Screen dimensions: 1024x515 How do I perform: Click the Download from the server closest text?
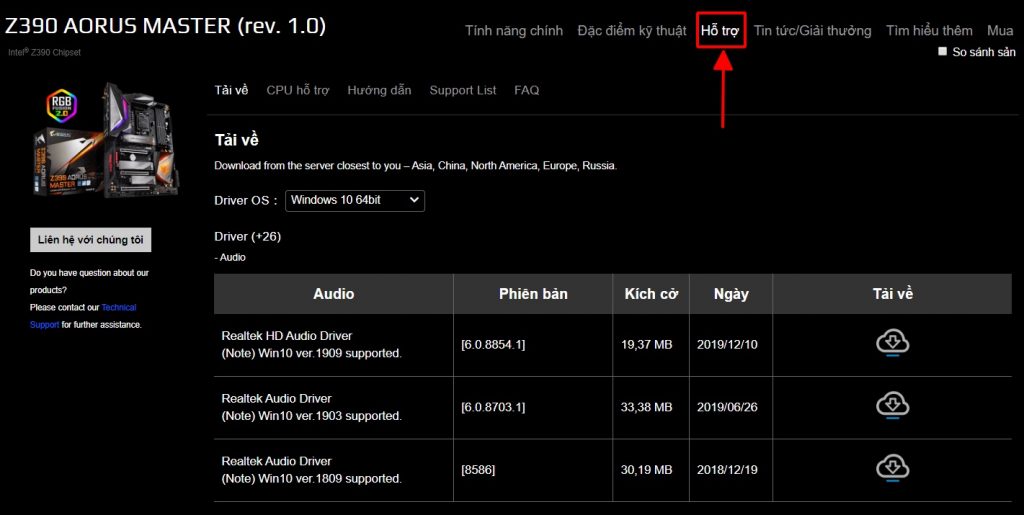pyautogui.click(x=415, y=166)
